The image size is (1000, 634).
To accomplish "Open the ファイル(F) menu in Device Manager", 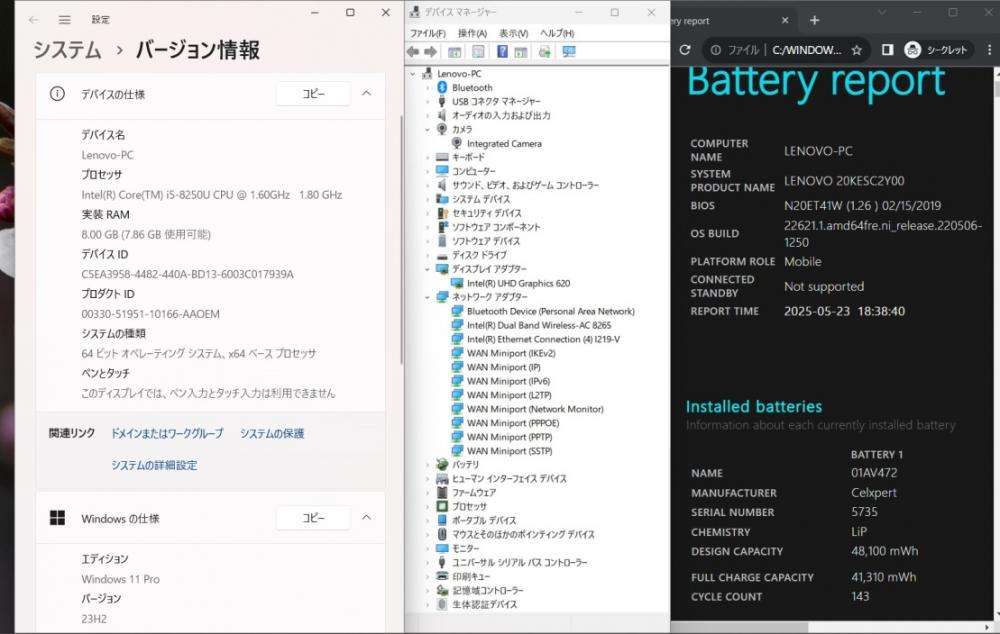I will click(427, 33).
